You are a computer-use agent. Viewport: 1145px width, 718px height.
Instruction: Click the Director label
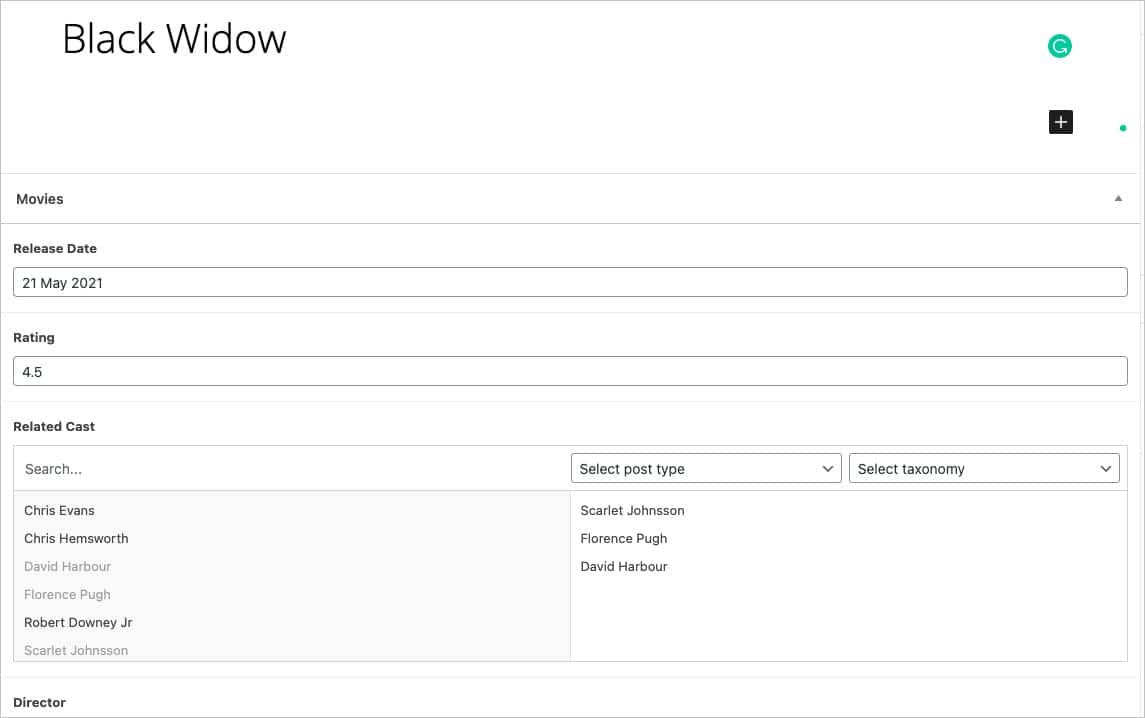pyautogui.click(x=39, y=703)
